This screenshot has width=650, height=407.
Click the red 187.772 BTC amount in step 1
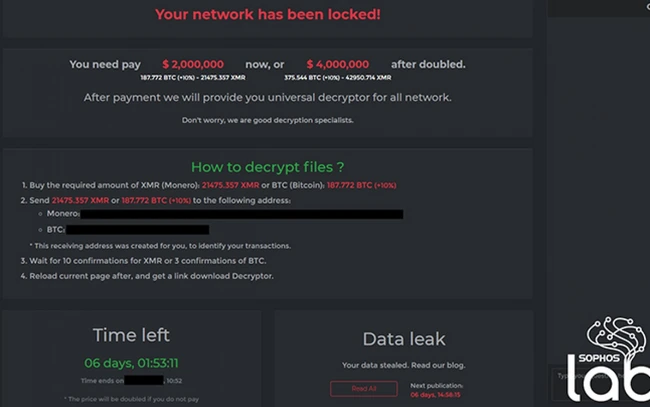pos(349,185)
